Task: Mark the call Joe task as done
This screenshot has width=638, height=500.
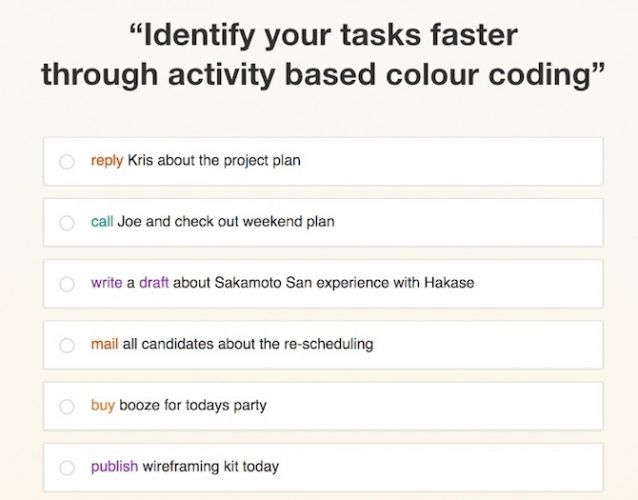Action: point(67,223)
